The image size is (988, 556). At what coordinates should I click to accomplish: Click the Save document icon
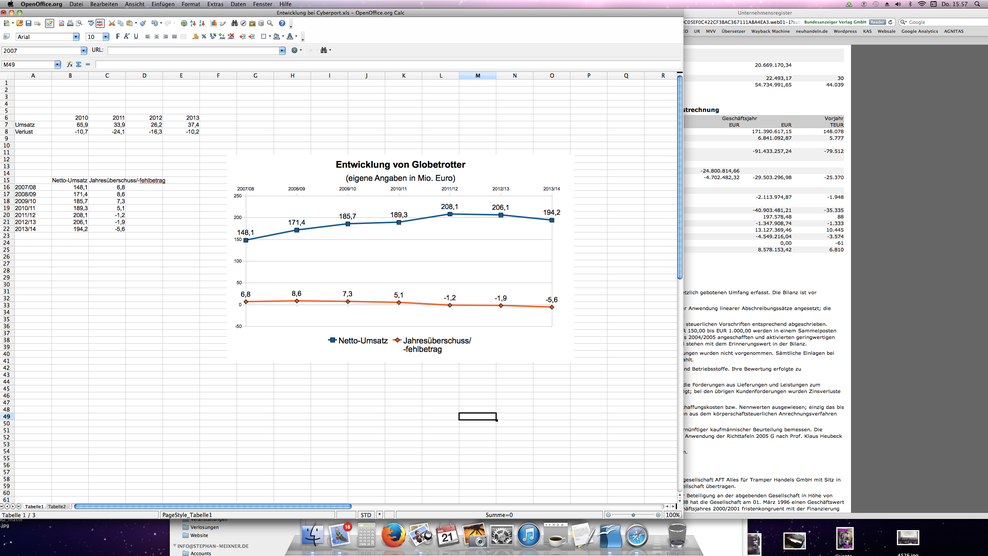[28, 23]
